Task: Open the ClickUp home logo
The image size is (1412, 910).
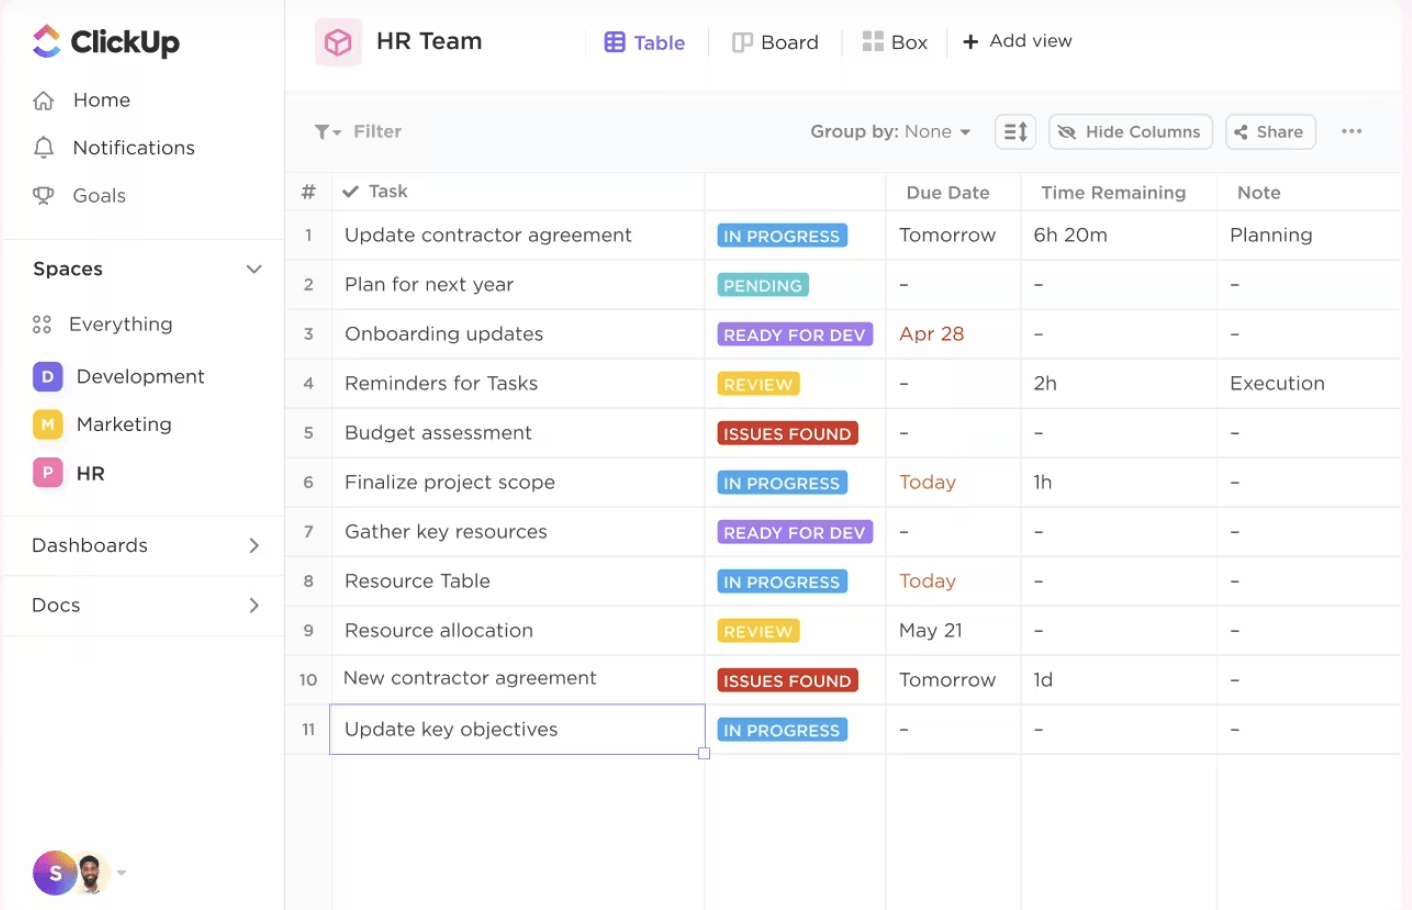Action: (x=105, y=42)
